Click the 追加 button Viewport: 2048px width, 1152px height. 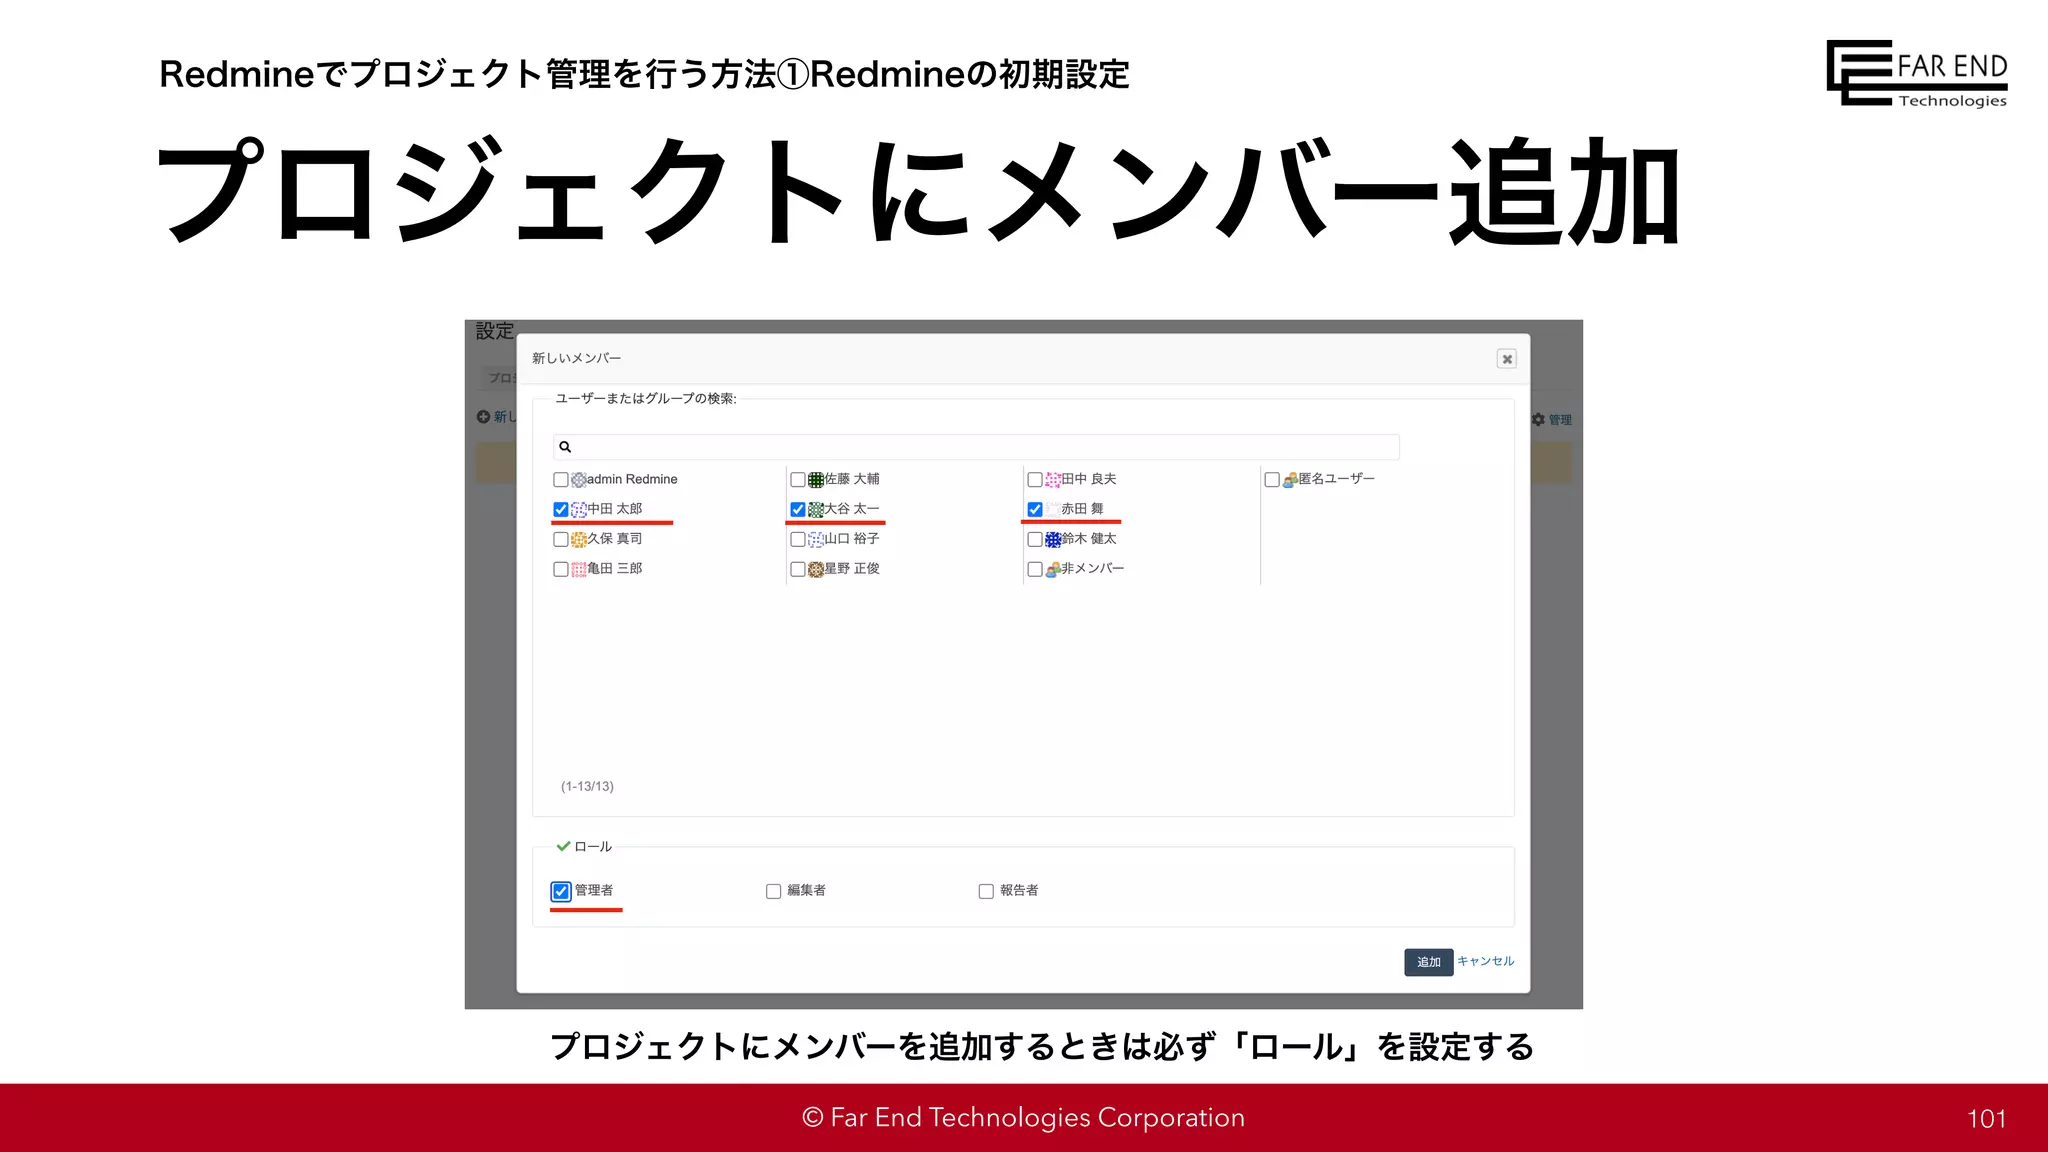tap(1428, 962)
